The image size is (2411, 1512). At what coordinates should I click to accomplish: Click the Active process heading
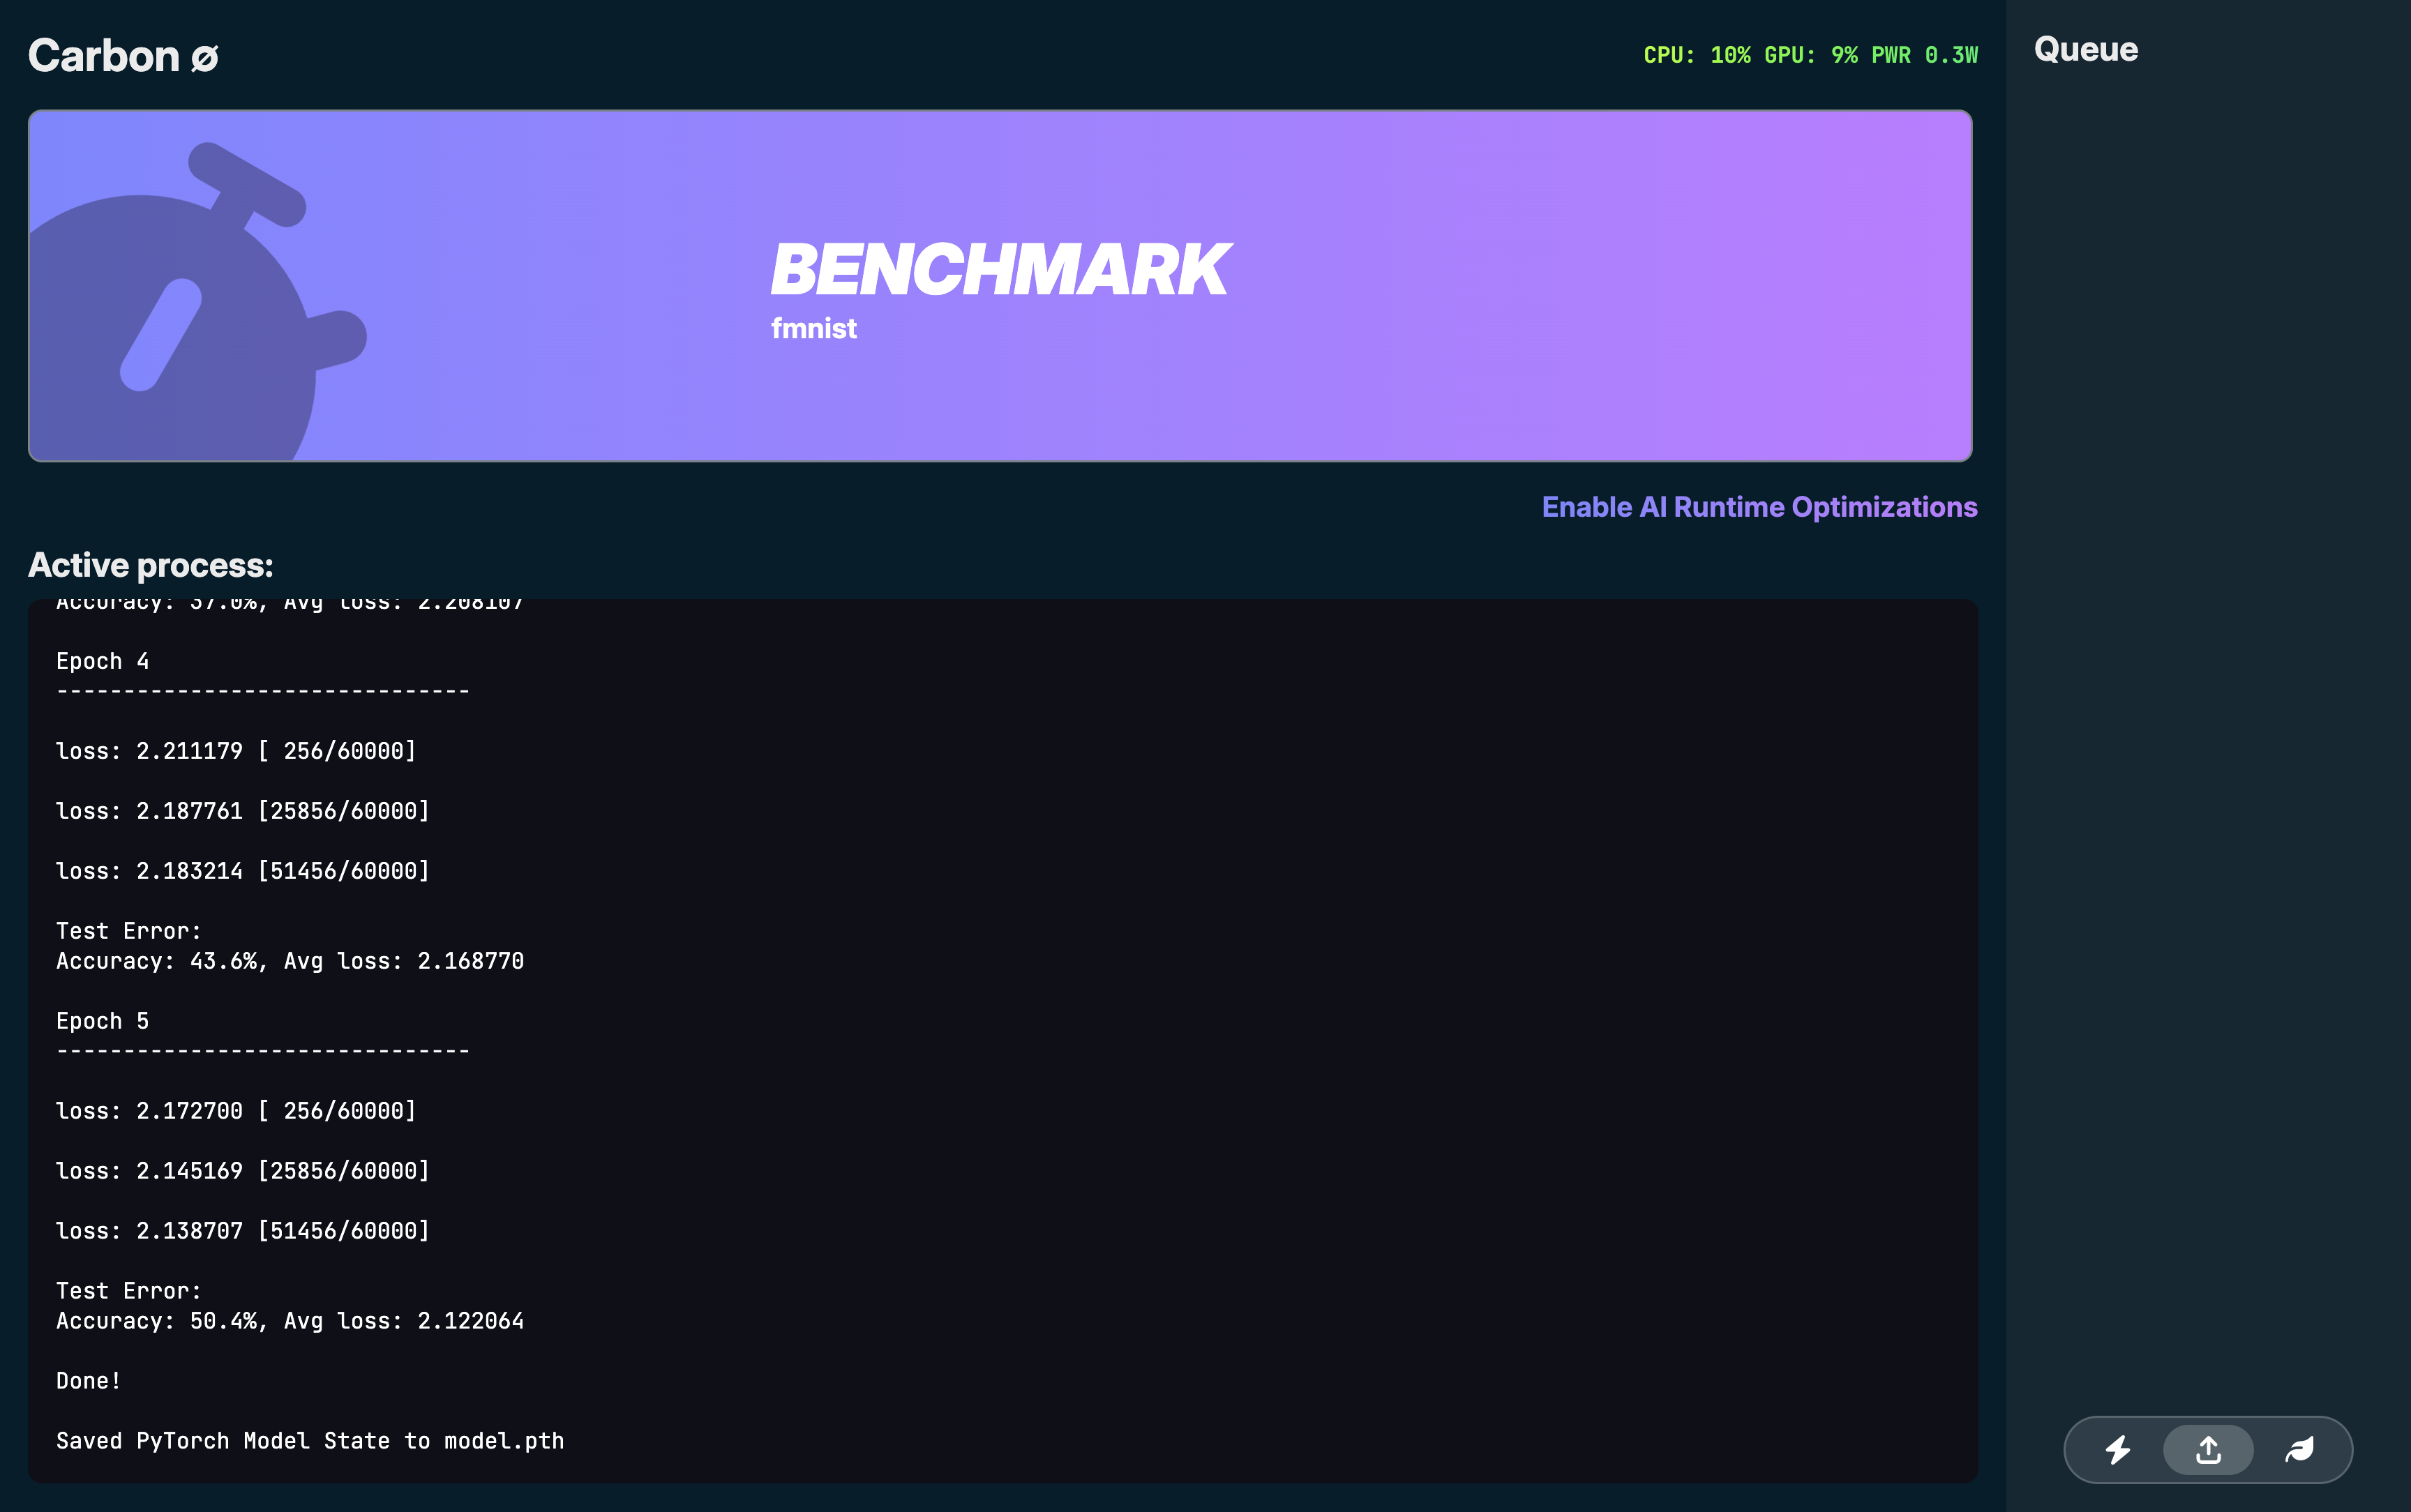150,565
